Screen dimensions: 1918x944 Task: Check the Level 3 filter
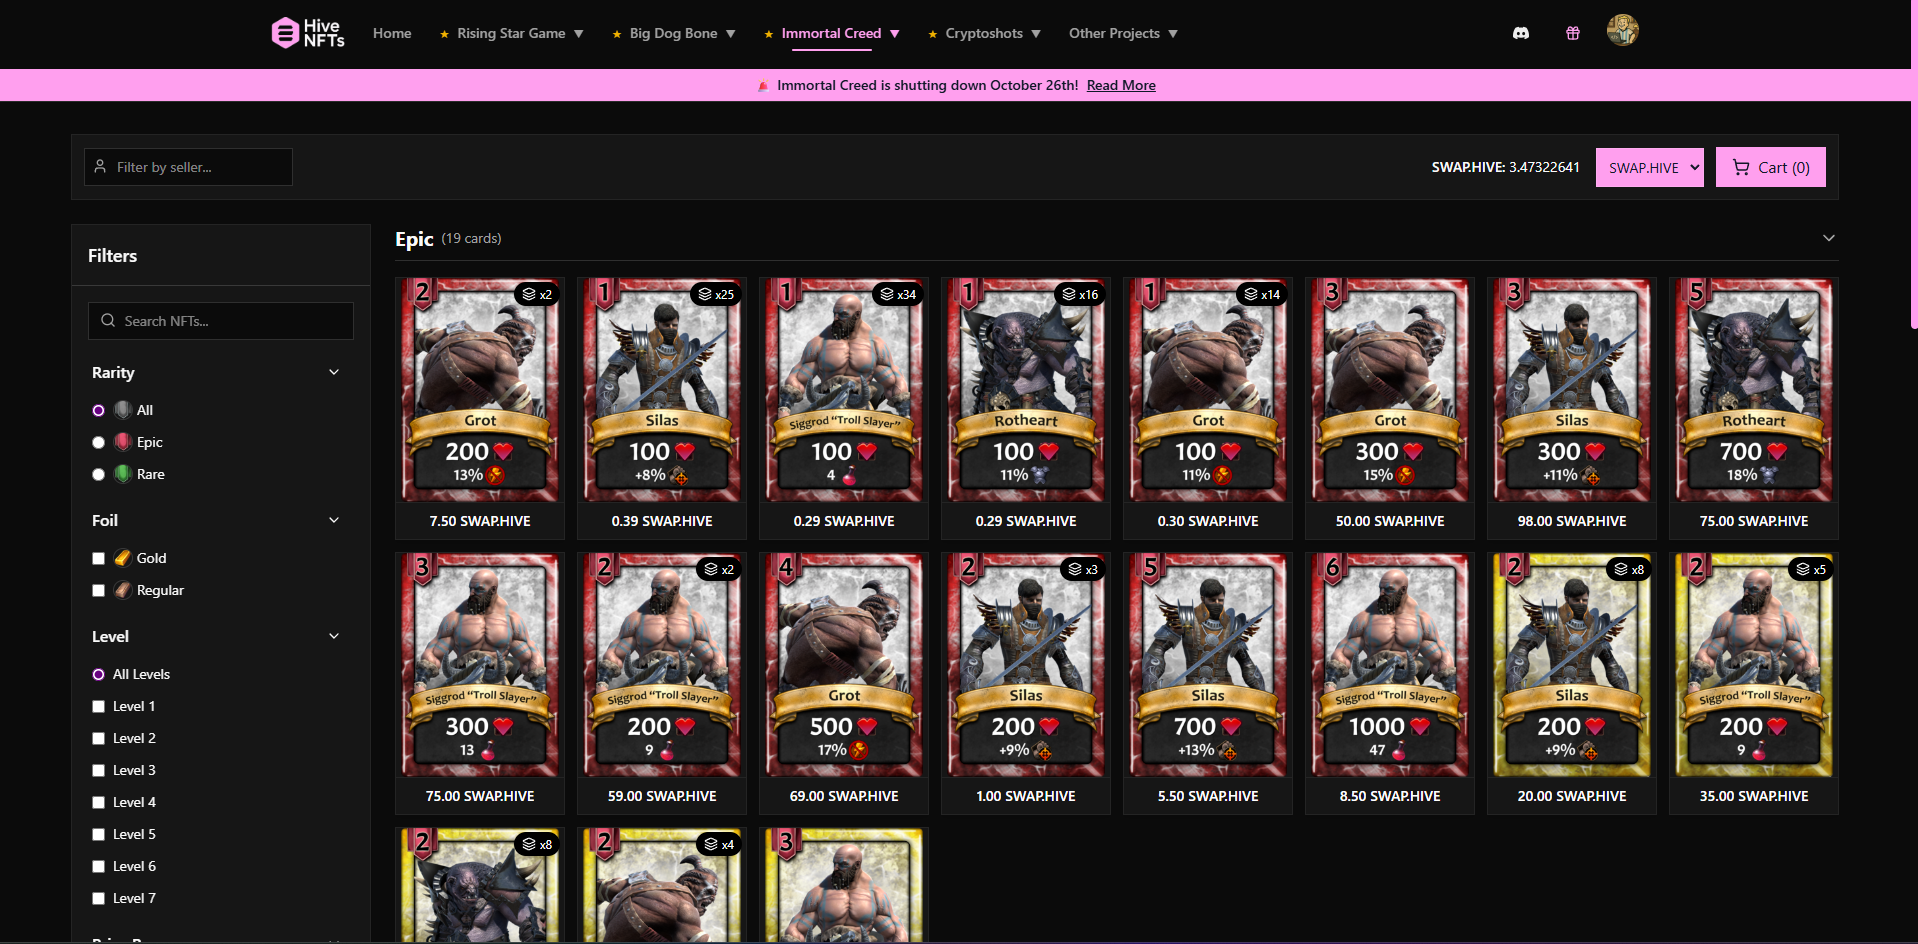click(x=98, y=770)
